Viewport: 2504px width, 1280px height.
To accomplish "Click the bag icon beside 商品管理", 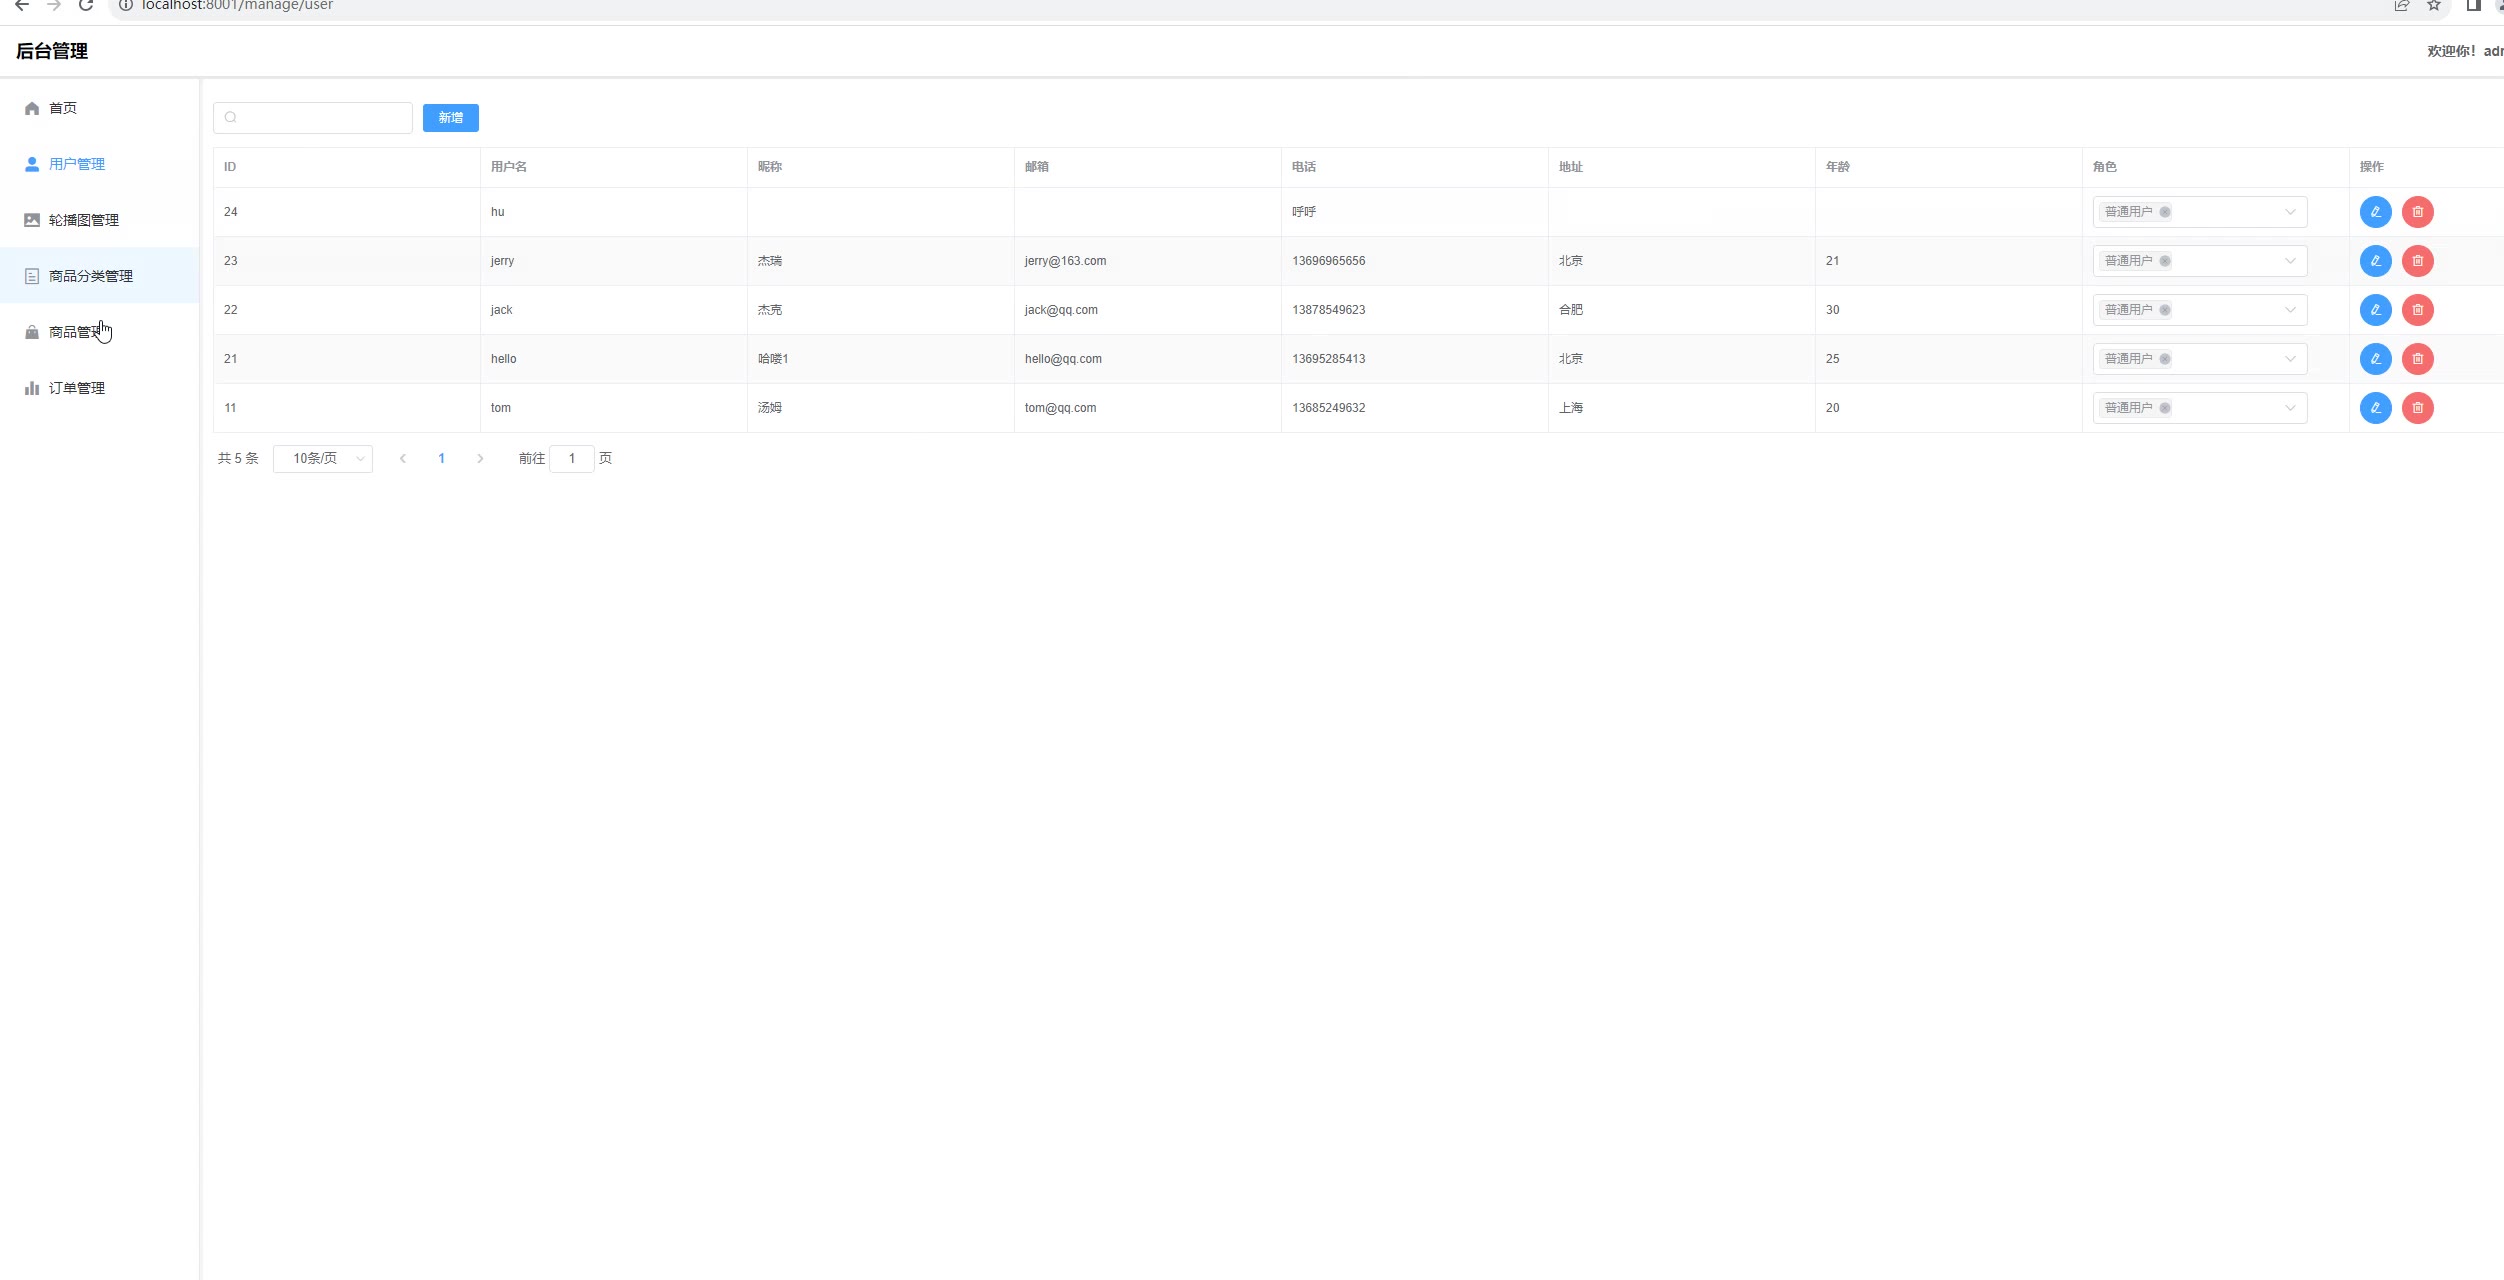I will [32, 332].
